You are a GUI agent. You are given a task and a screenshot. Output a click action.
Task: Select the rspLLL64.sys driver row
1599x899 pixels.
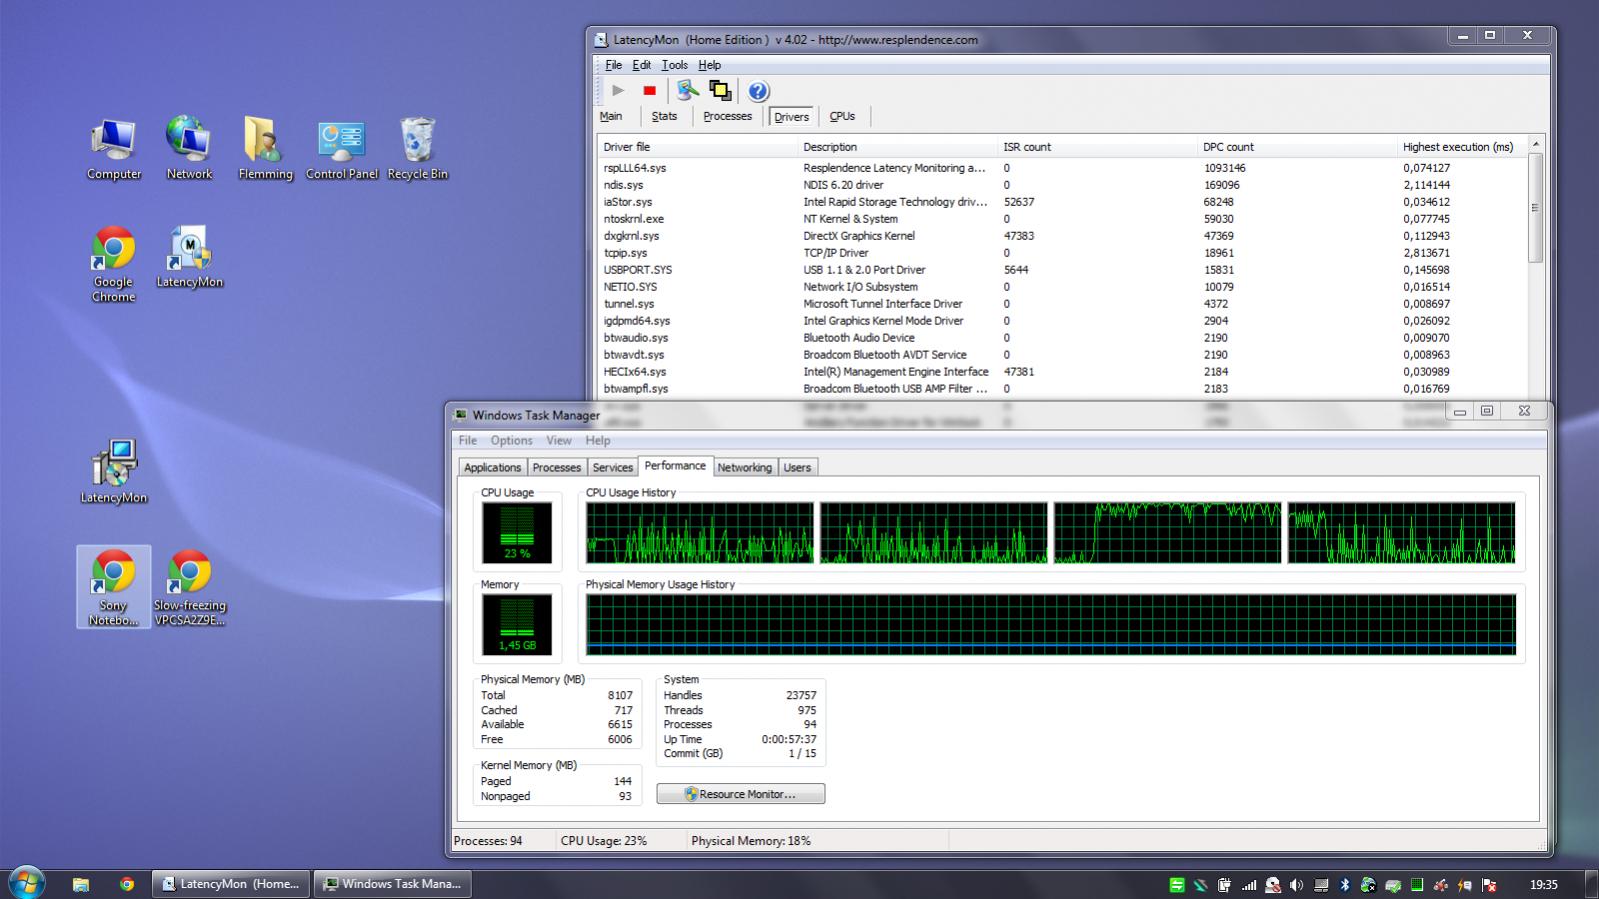pyautogui.click(x=1062, y=168)
